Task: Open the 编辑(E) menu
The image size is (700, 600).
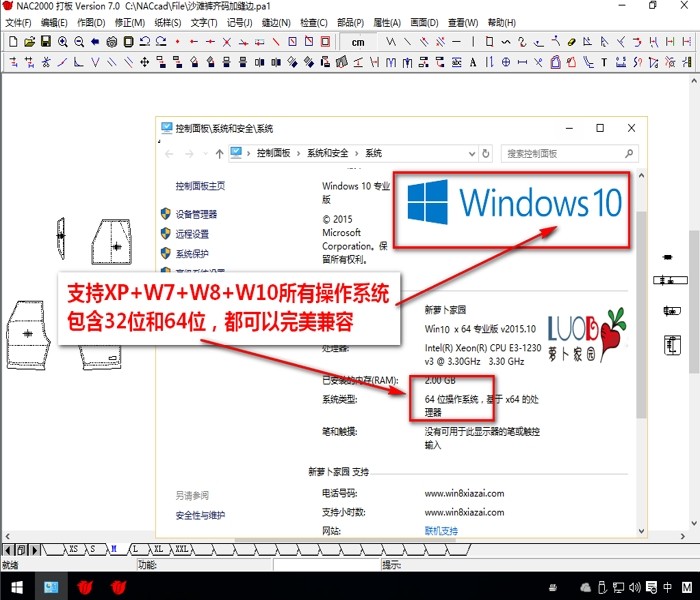Action: point(54,23)
